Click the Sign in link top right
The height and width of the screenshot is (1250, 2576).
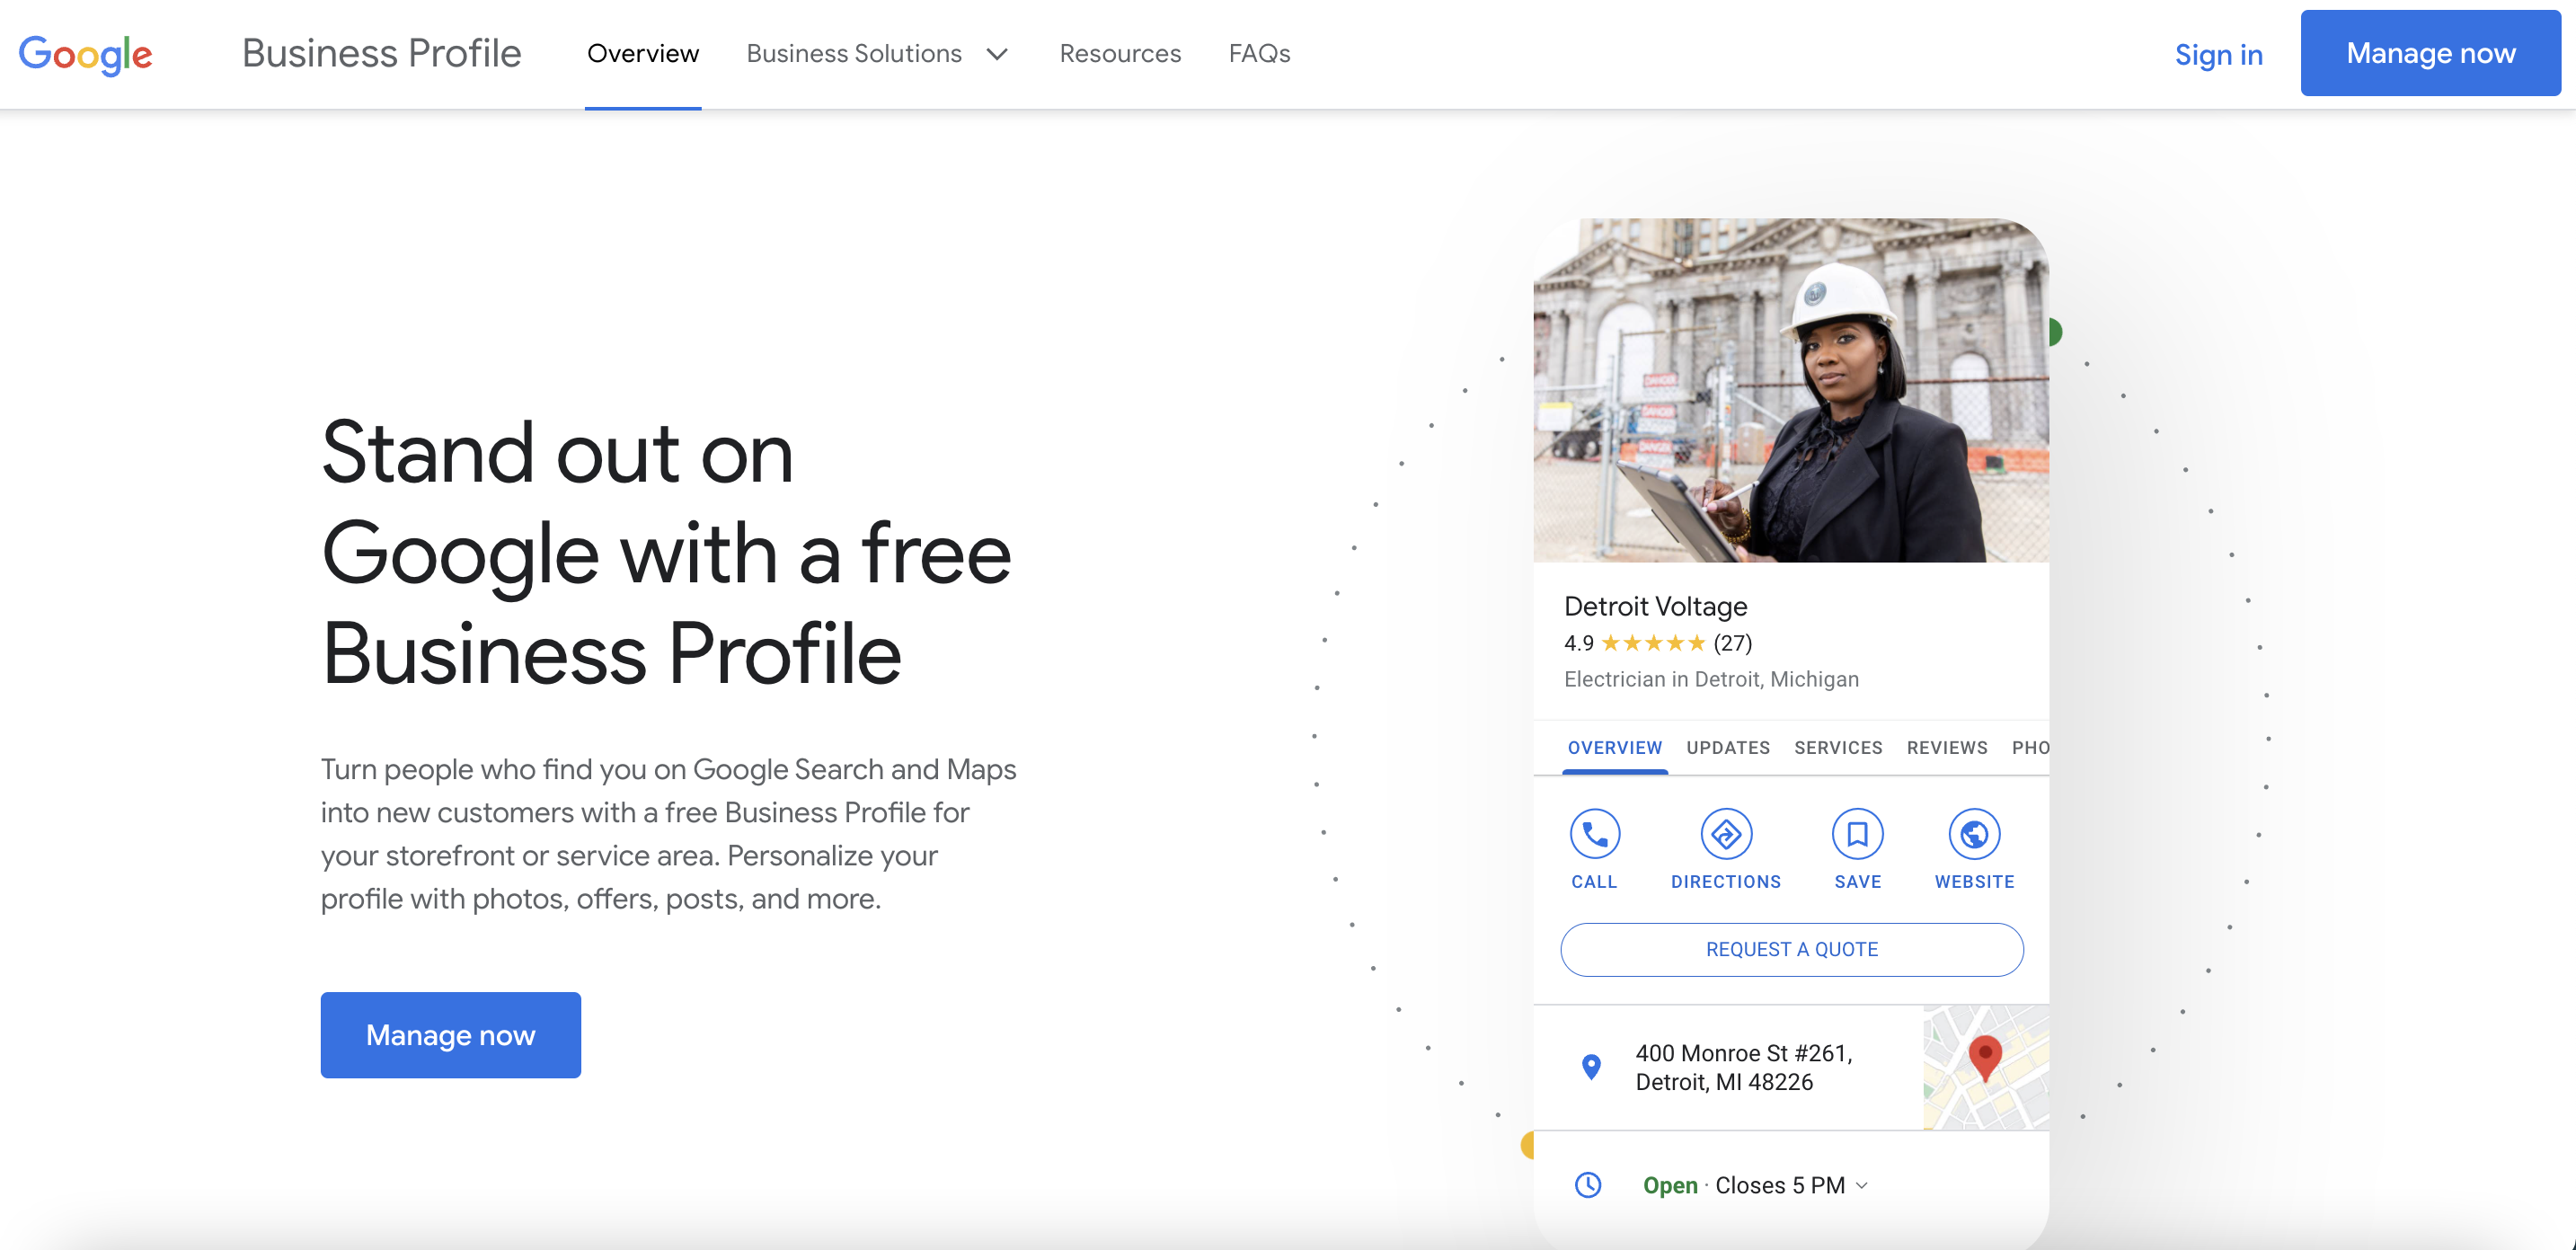[x=2217, y=54]
